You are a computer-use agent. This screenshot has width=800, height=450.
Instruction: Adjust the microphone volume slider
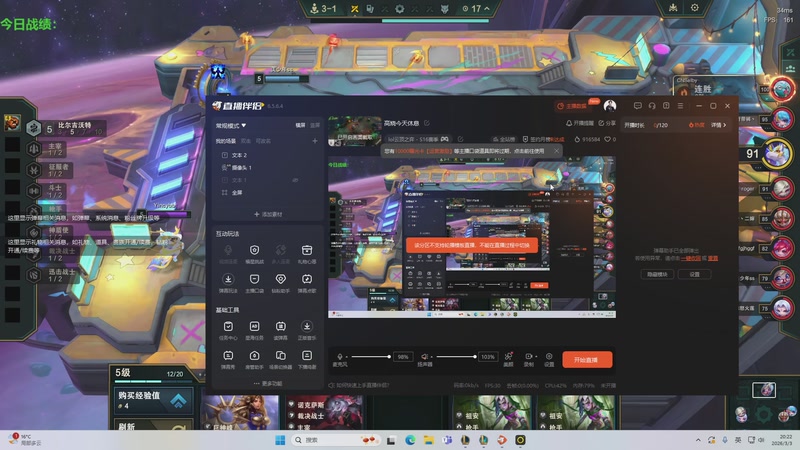click(x=370, y=357)
